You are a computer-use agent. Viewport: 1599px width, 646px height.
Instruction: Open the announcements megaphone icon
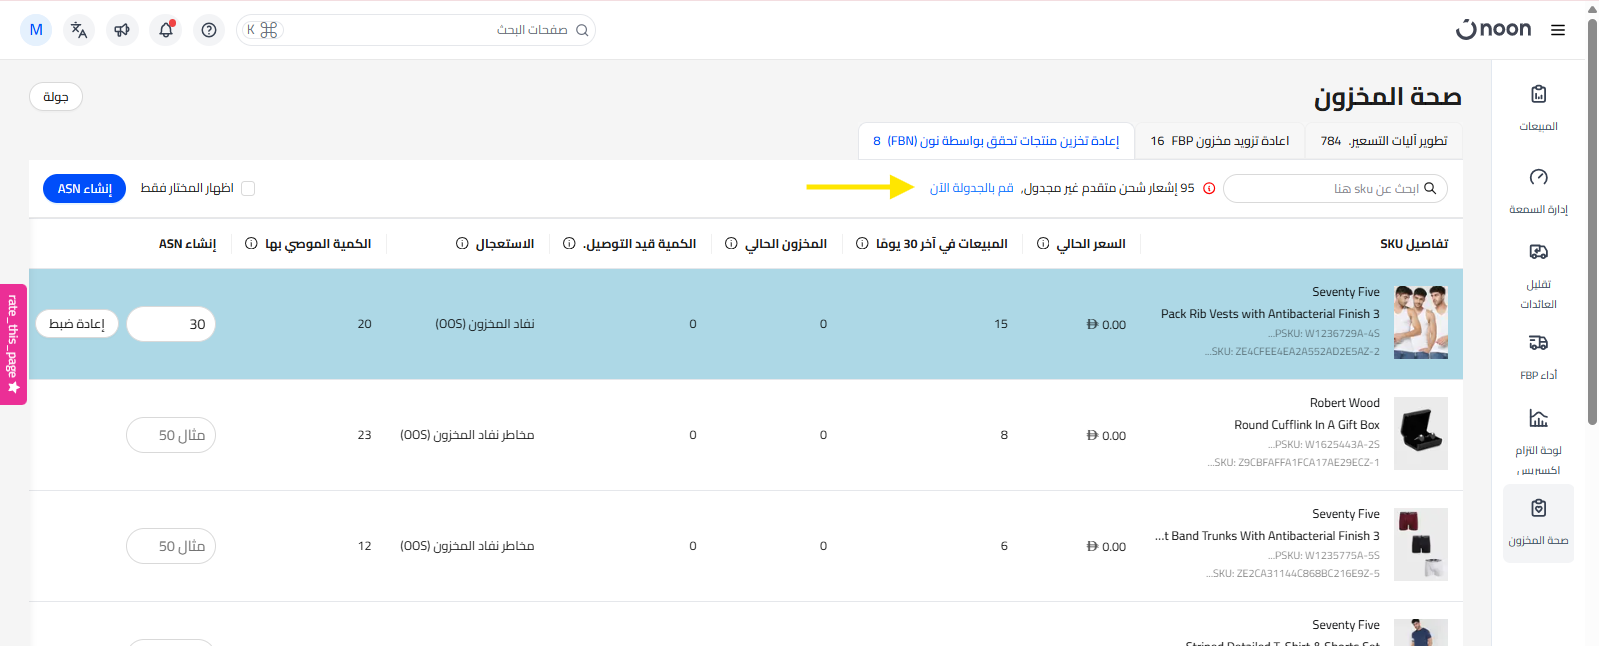(122, 30)
